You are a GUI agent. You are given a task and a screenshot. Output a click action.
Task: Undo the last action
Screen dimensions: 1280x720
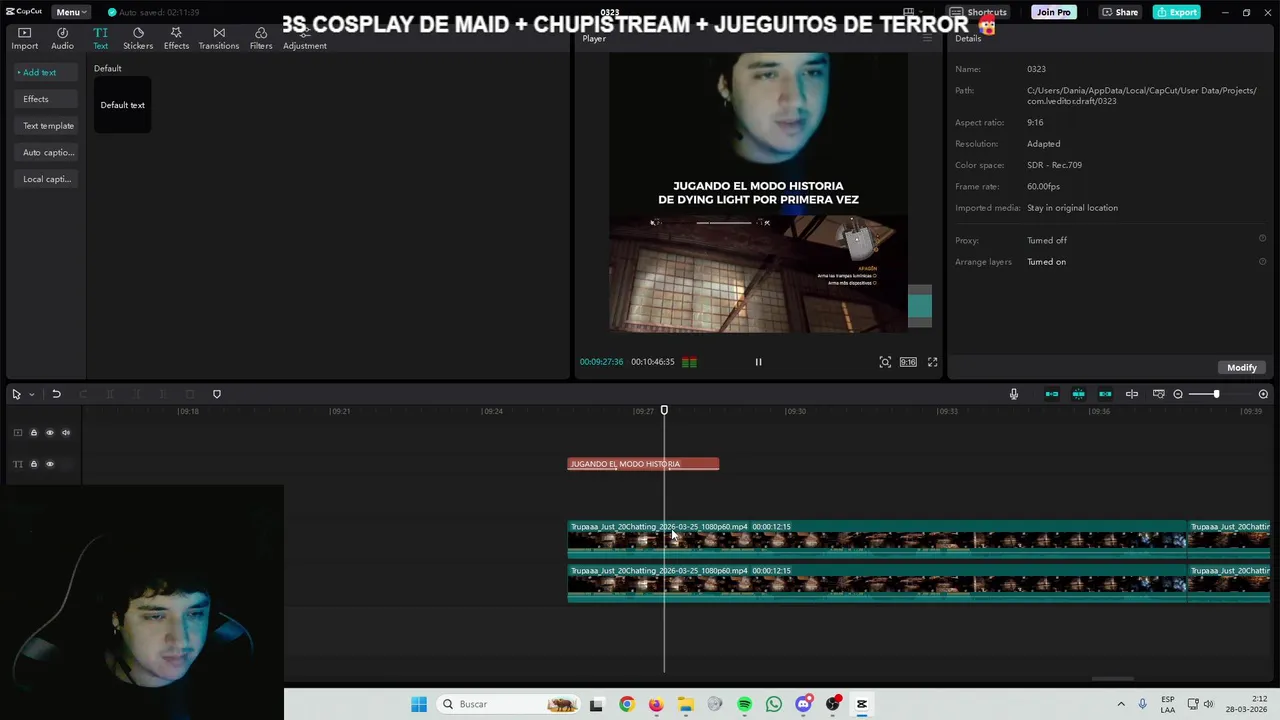(x=56, y=394)
